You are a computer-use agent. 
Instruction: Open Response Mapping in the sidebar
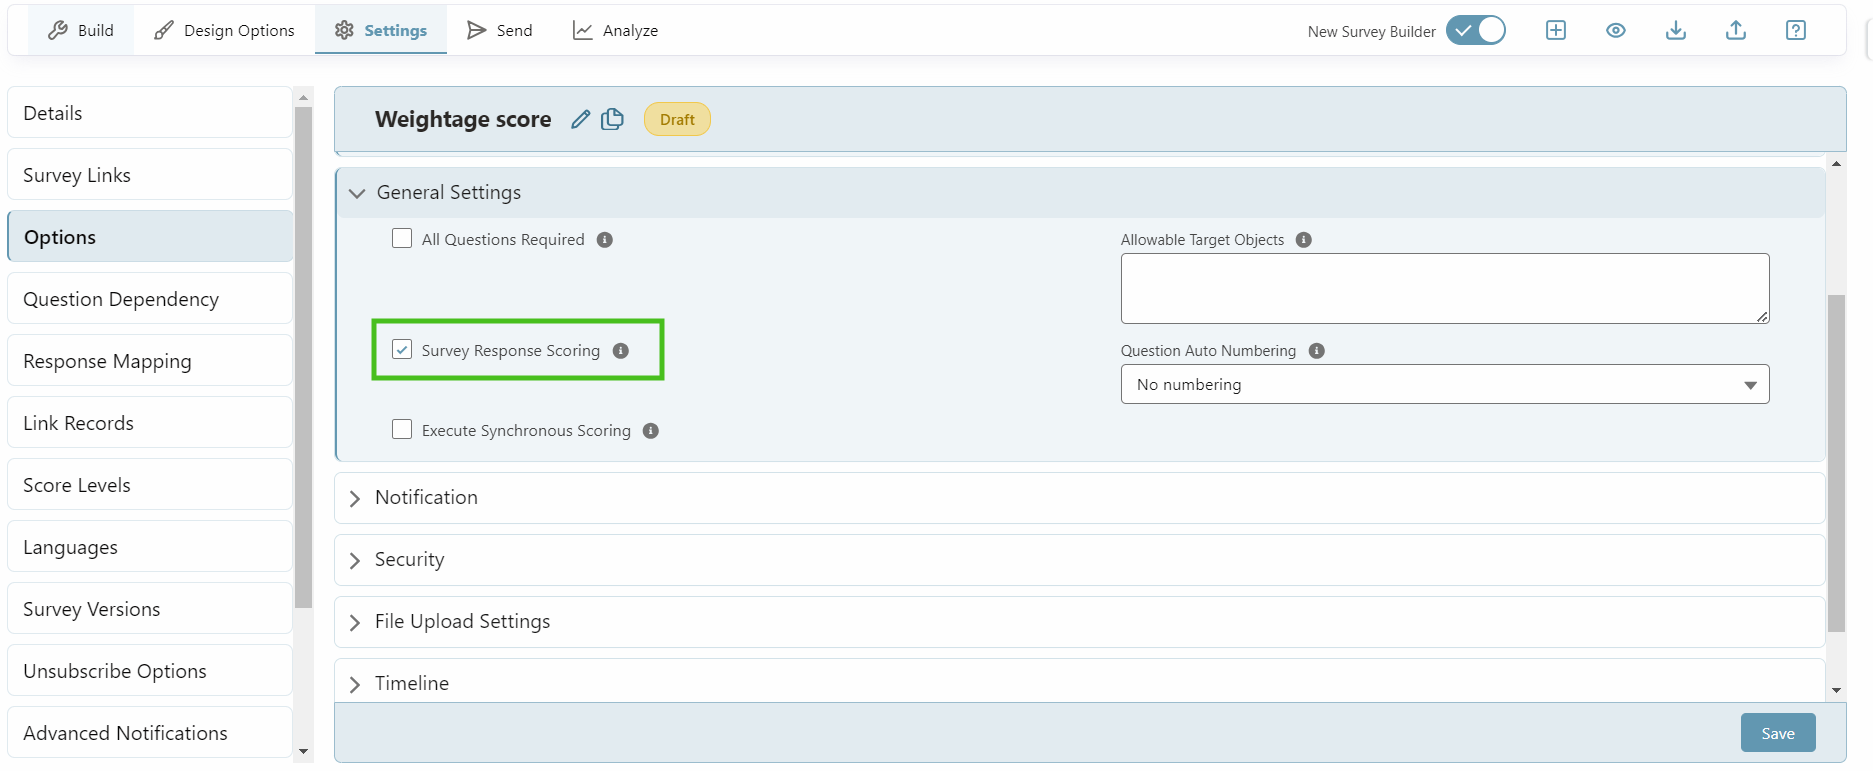[x=150, y=361]
